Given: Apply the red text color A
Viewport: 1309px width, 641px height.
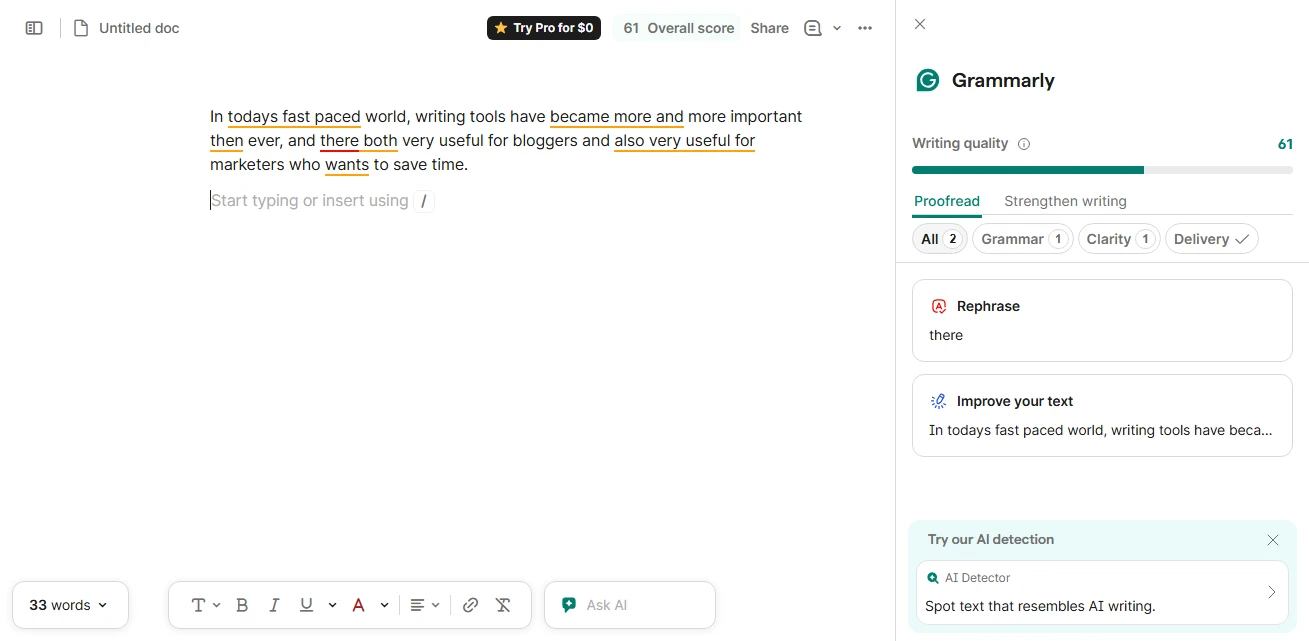Looking at the screenshot, I should pos(358,605).
